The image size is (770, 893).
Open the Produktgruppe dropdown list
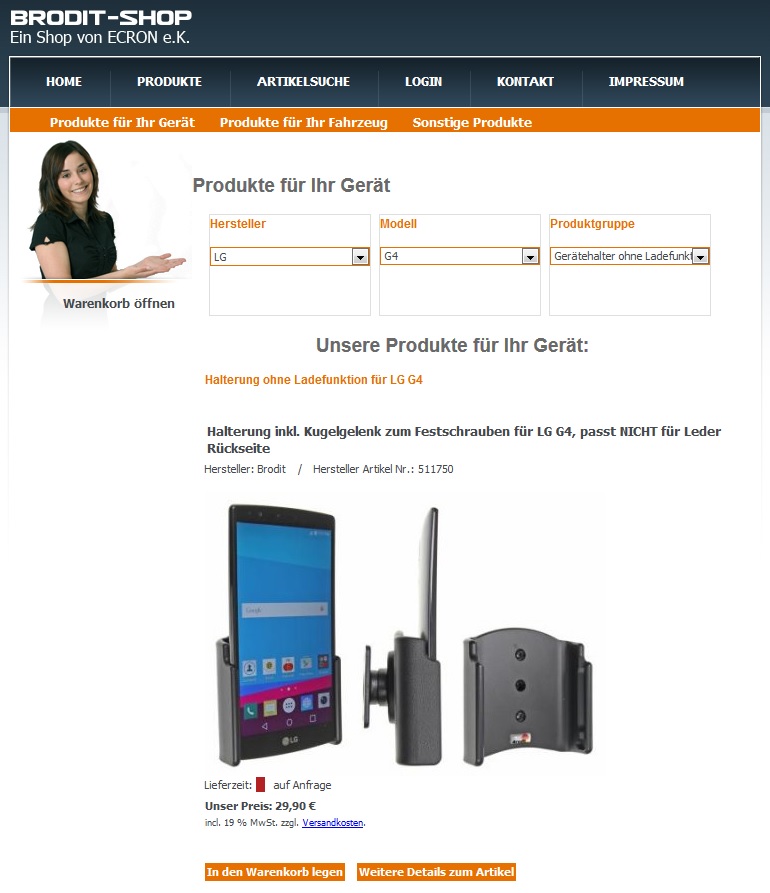coord(629,256)
